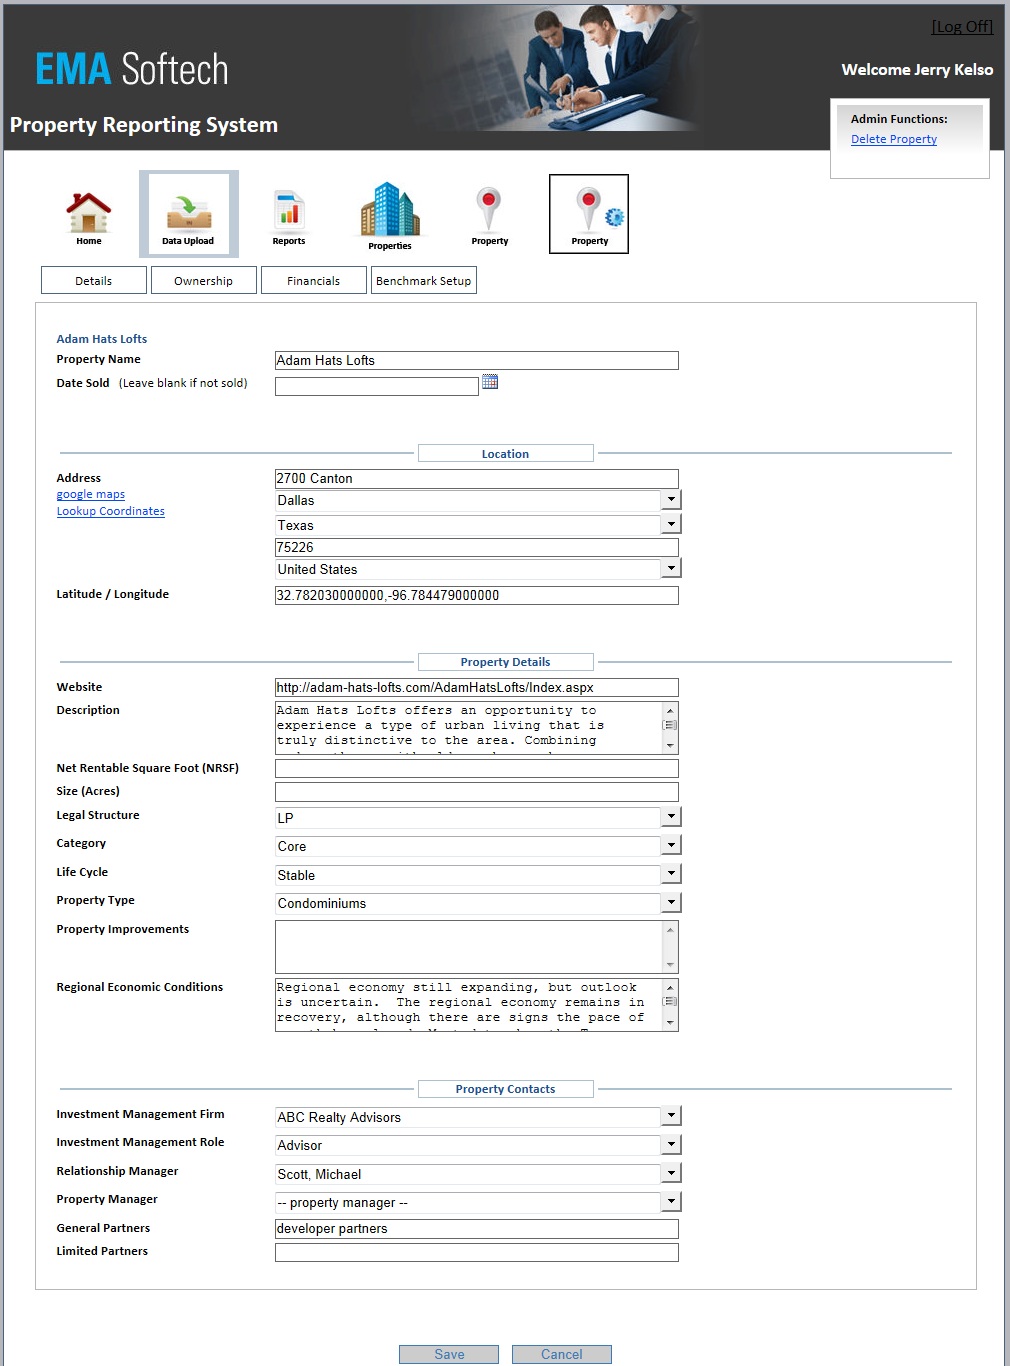Open the Data Upload icon
Viewport: 1010px width, 1366px height.
[x=188, y=214]
